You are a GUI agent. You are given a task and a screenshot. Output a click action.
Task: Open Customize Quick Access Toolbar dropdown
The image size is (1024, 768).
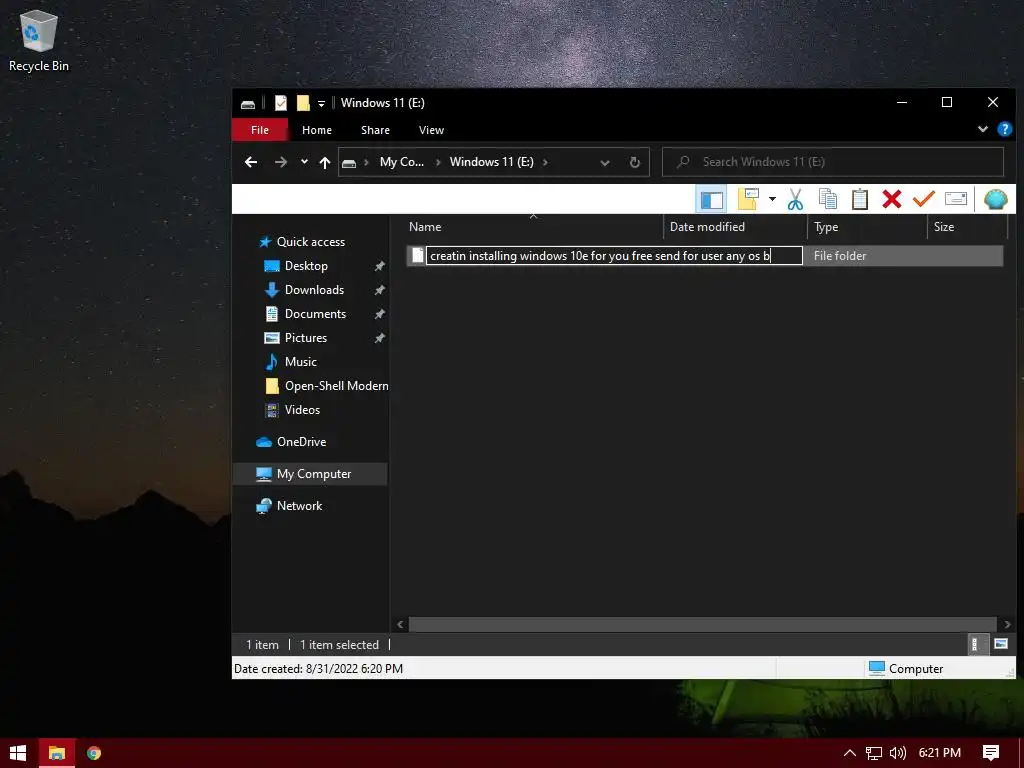click(321, 103)
